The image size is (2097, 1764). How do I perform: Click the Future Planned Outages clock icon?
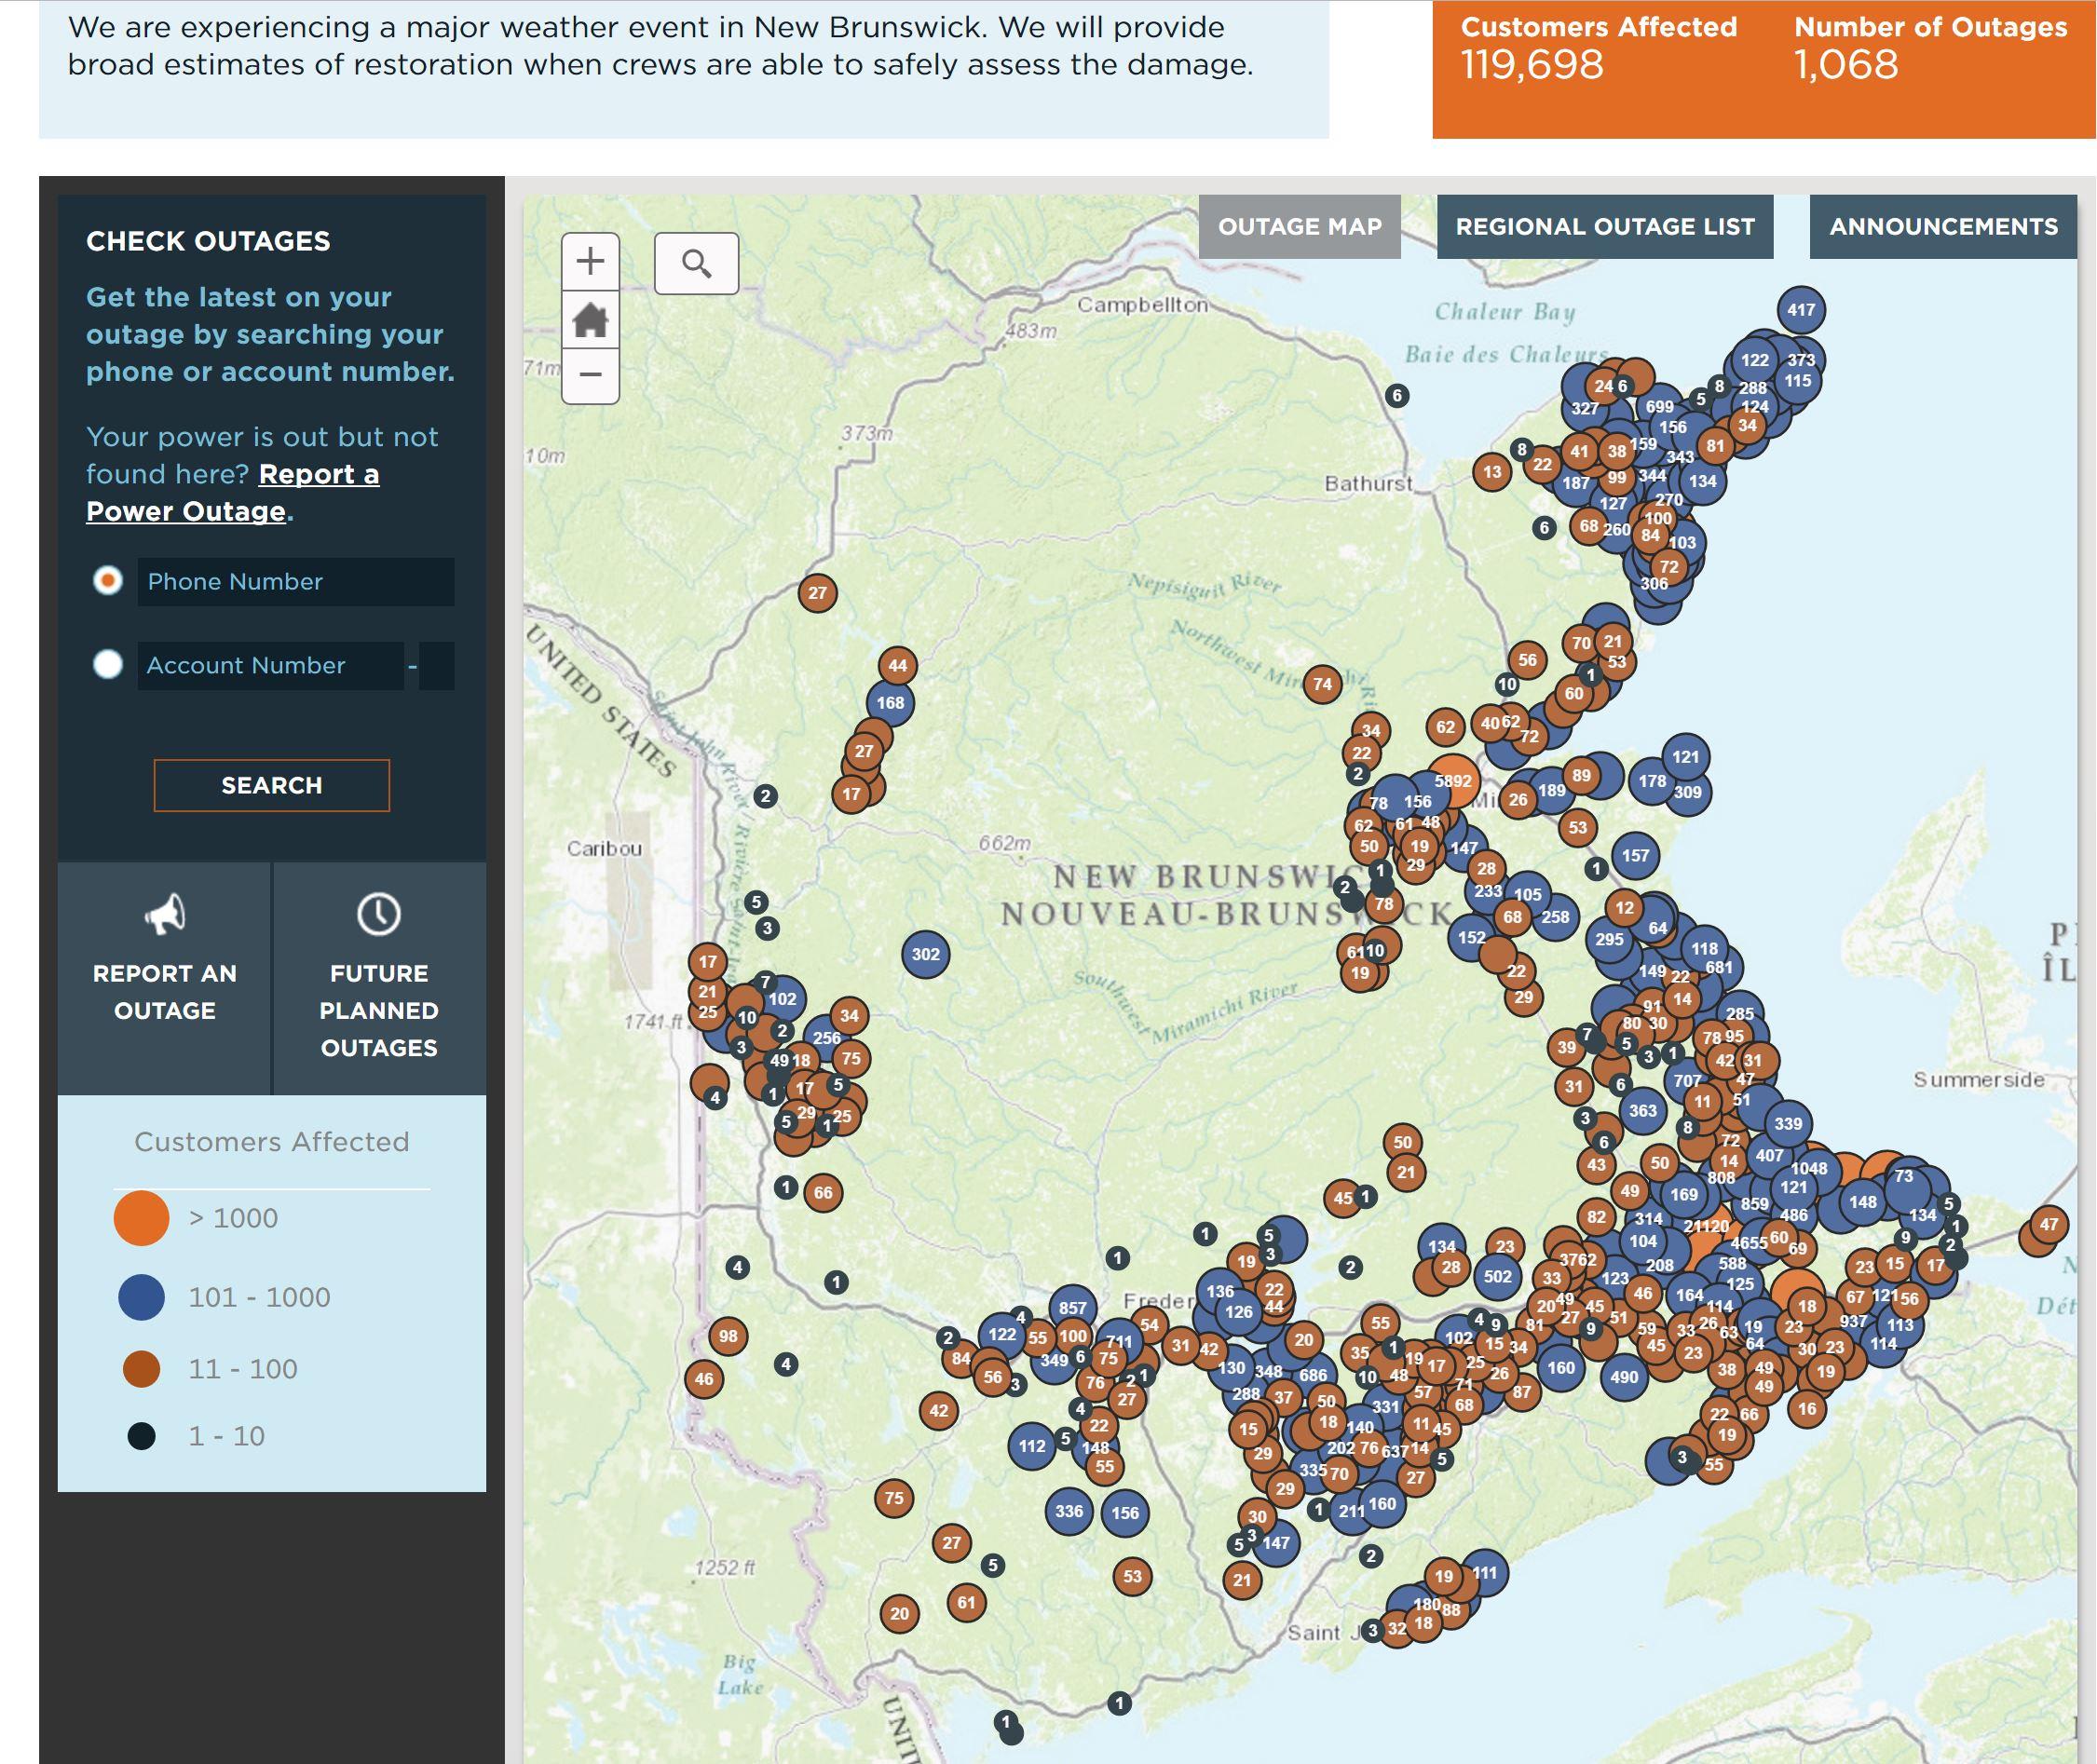(x=379, y=914)
